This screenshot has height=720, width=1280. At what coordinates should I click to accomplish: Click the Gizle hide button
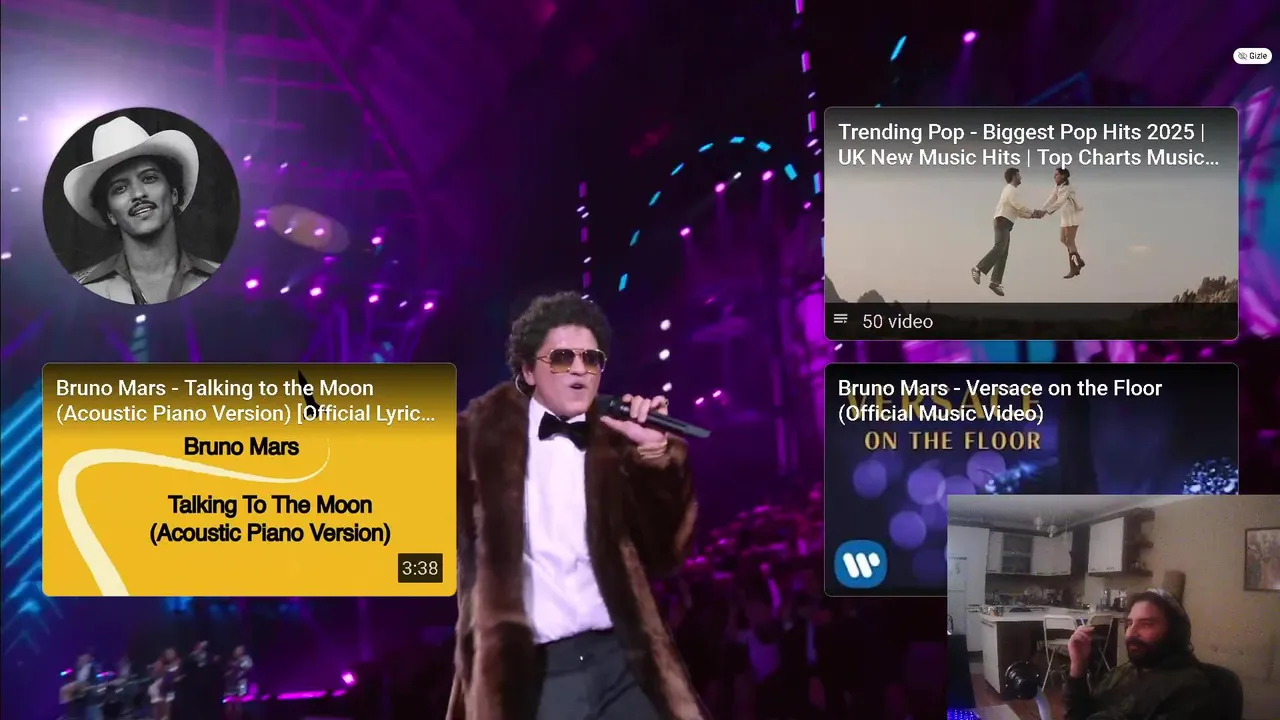click(x=1252, y=56)
